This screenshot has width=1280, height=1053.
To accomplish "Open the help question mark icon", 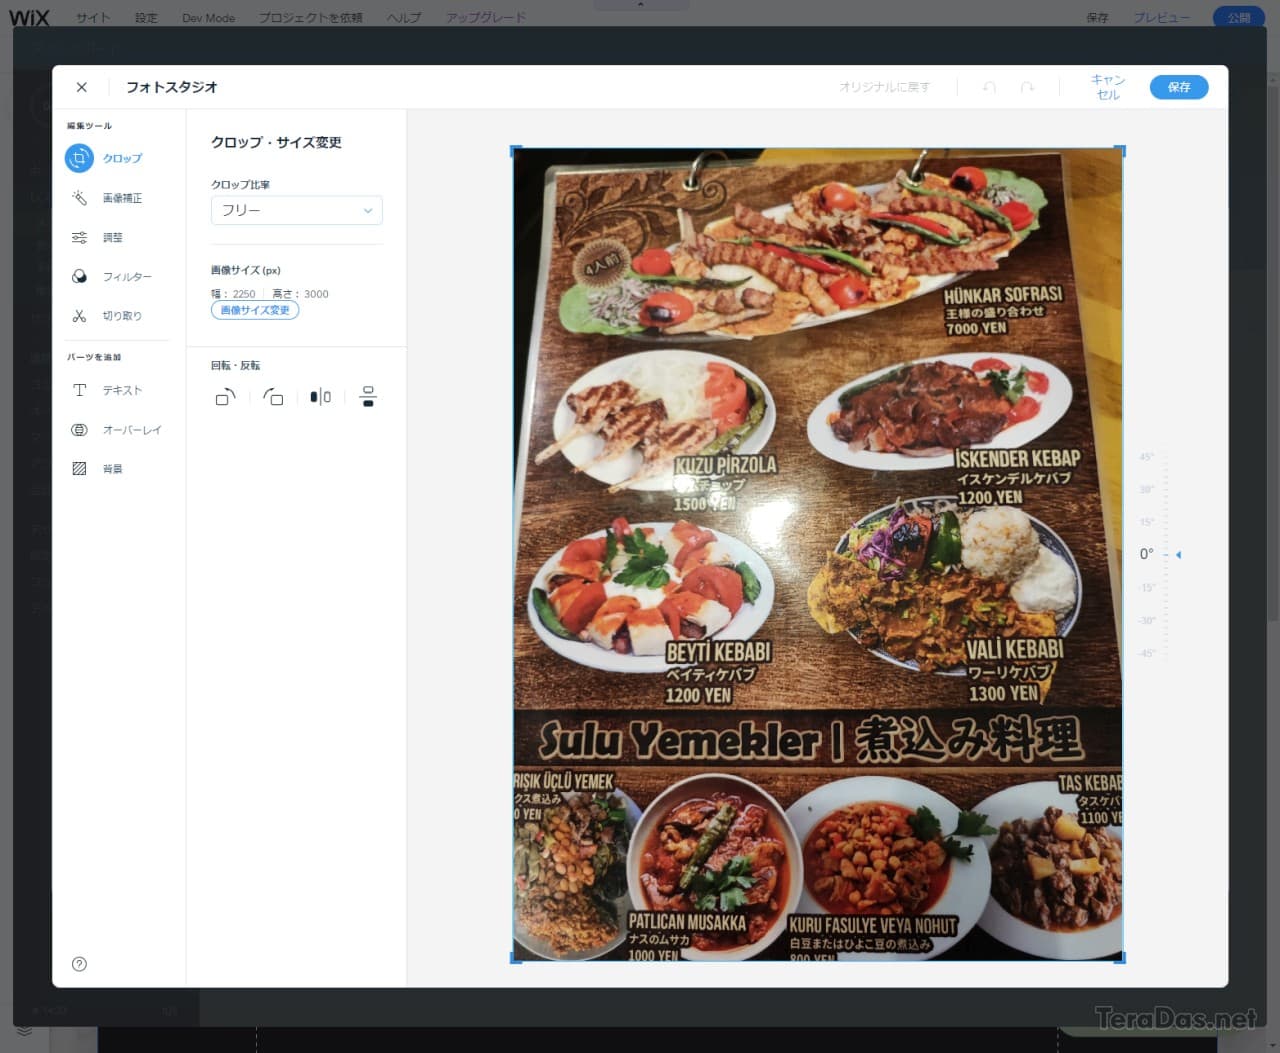I will click(79, 964).
